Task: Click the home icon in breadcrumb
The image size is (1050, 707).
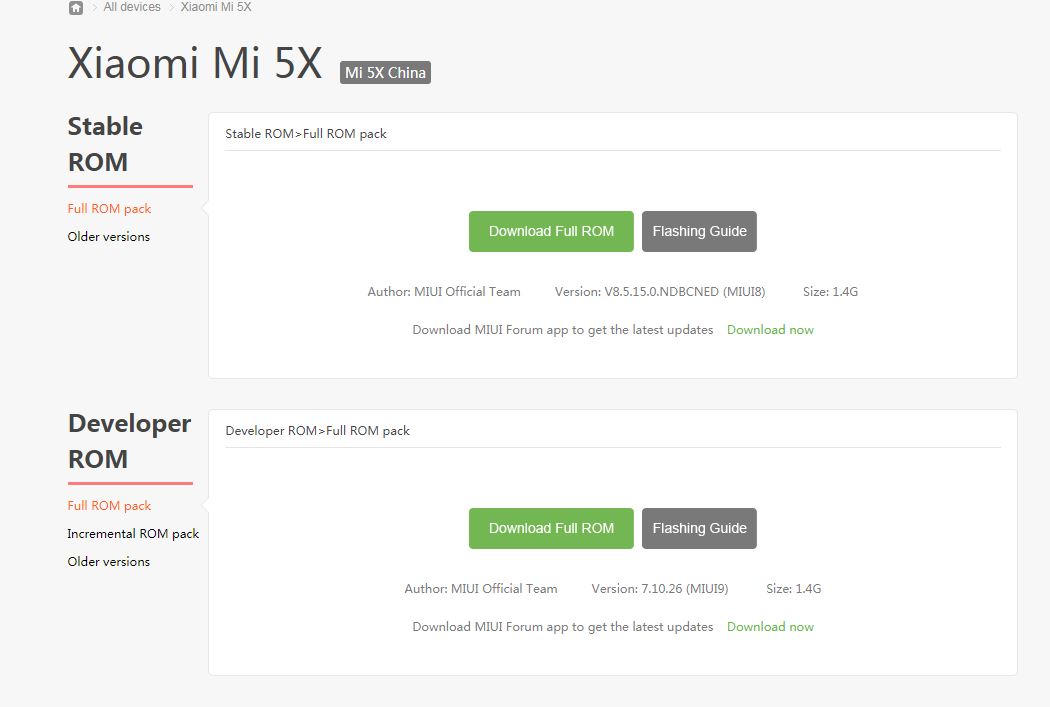Action: 76,7
